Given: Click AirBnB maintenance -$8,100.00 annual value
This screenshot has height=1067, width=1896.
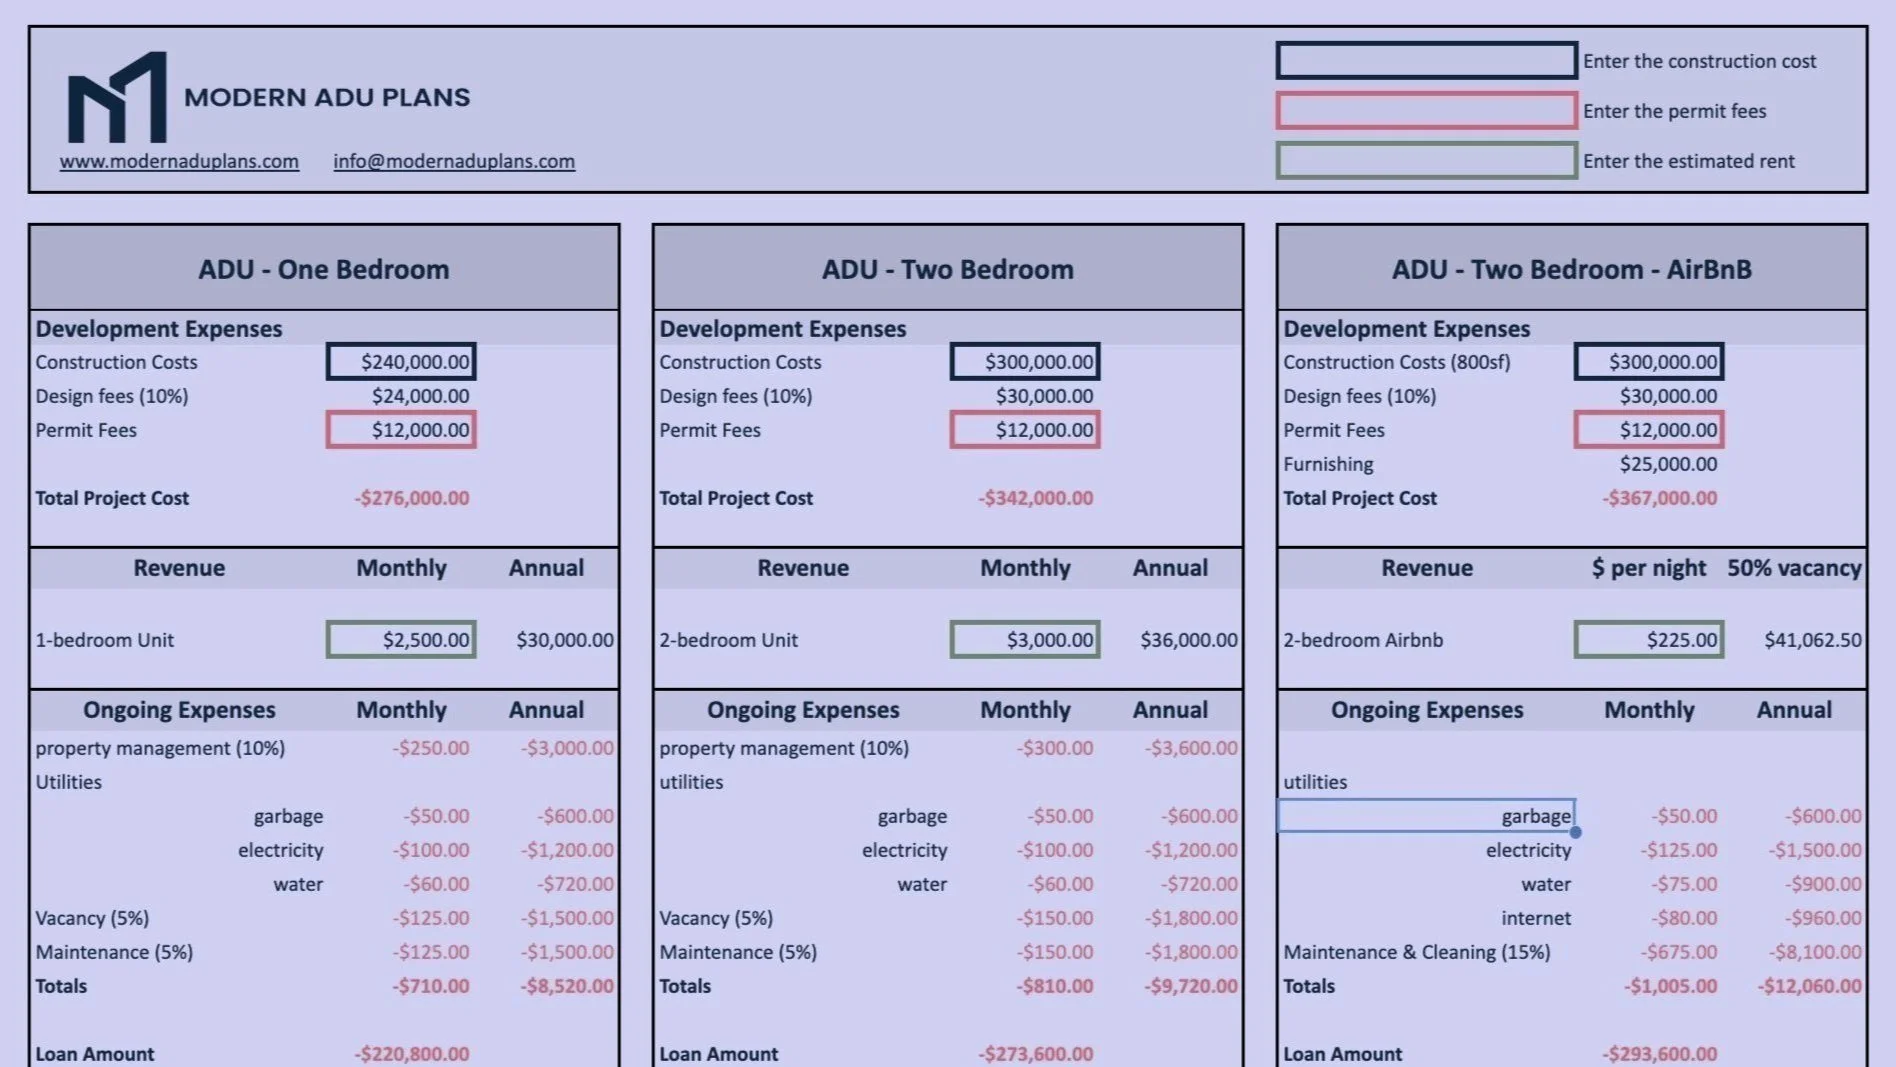Looking at the screenshot, I should coord(1815,952).
